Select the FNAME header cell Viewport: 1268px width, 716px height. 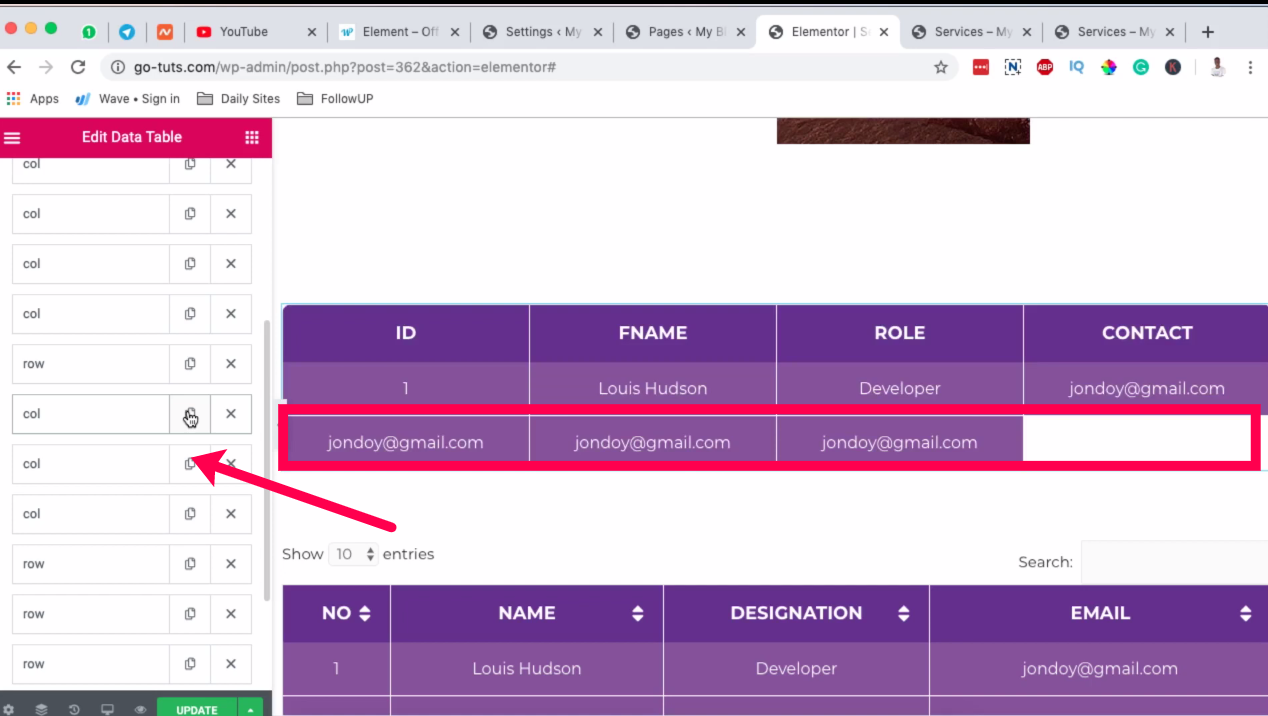click(653, 333)
